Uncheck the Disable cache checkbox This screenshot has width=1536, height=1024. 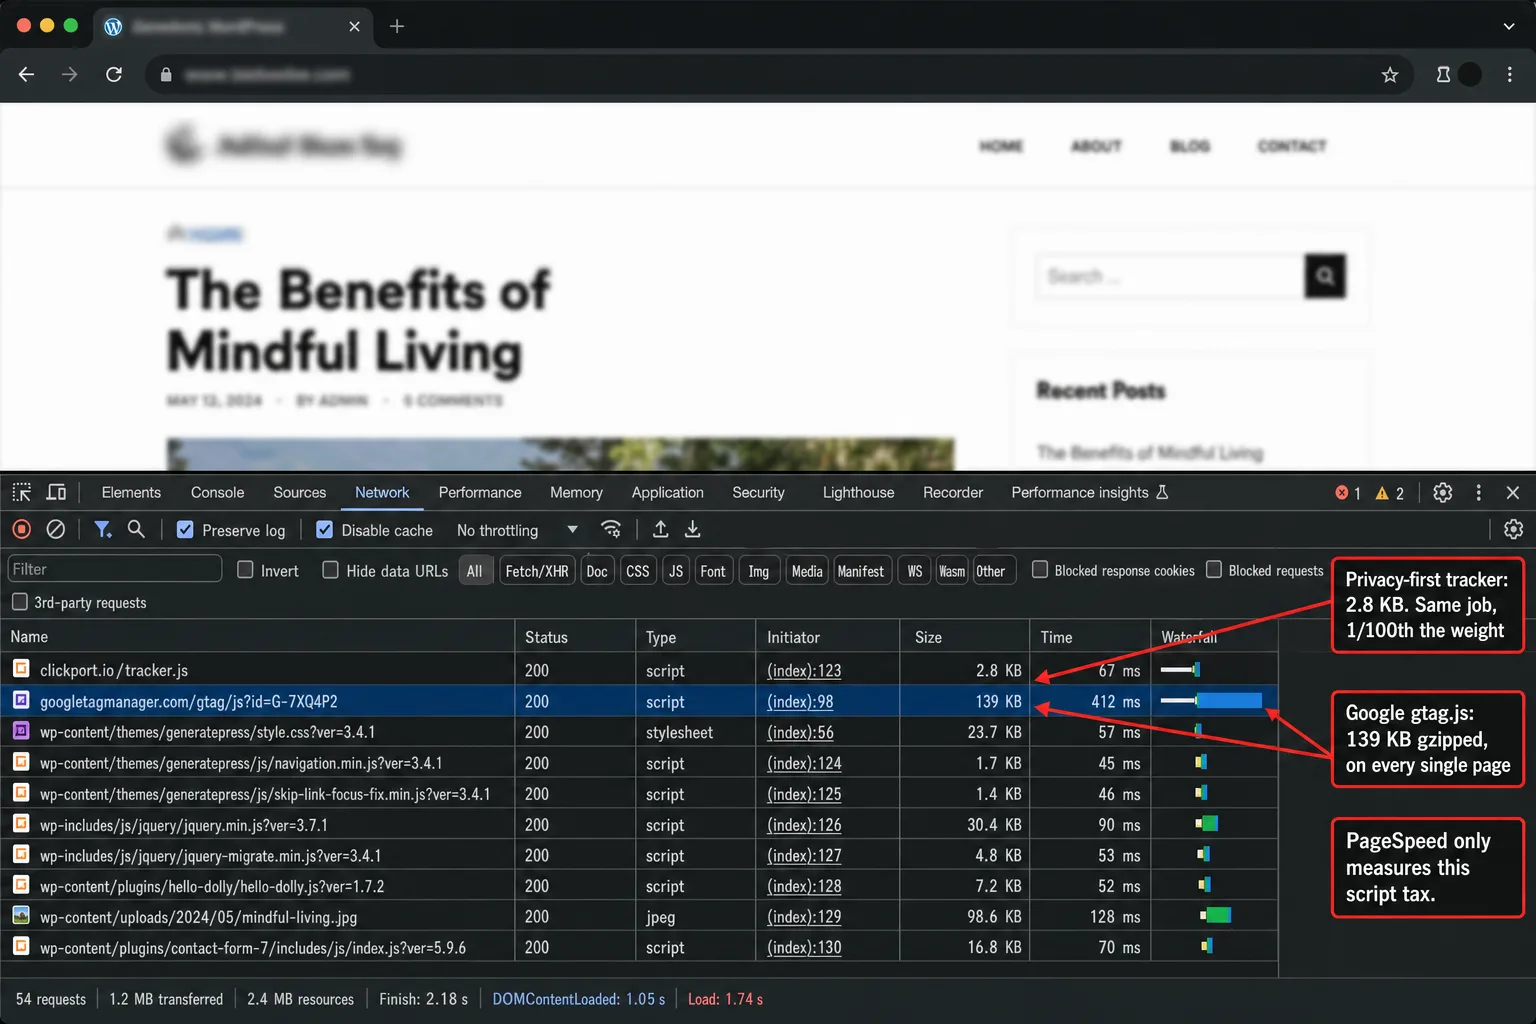[x=325, y=530]
